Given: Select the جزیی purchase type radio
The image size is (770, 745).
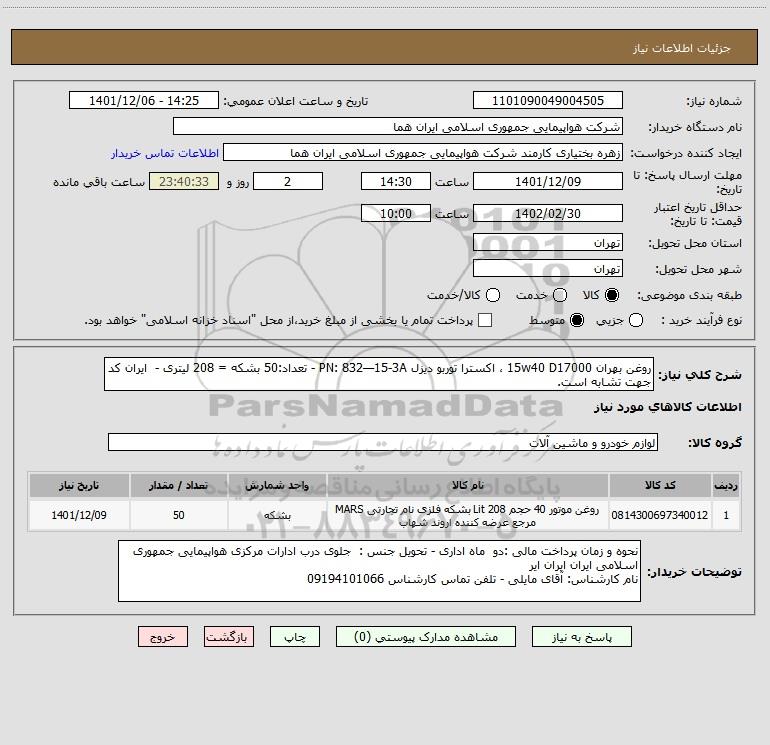Looking at the screenshot, I should tap(636, 320).
